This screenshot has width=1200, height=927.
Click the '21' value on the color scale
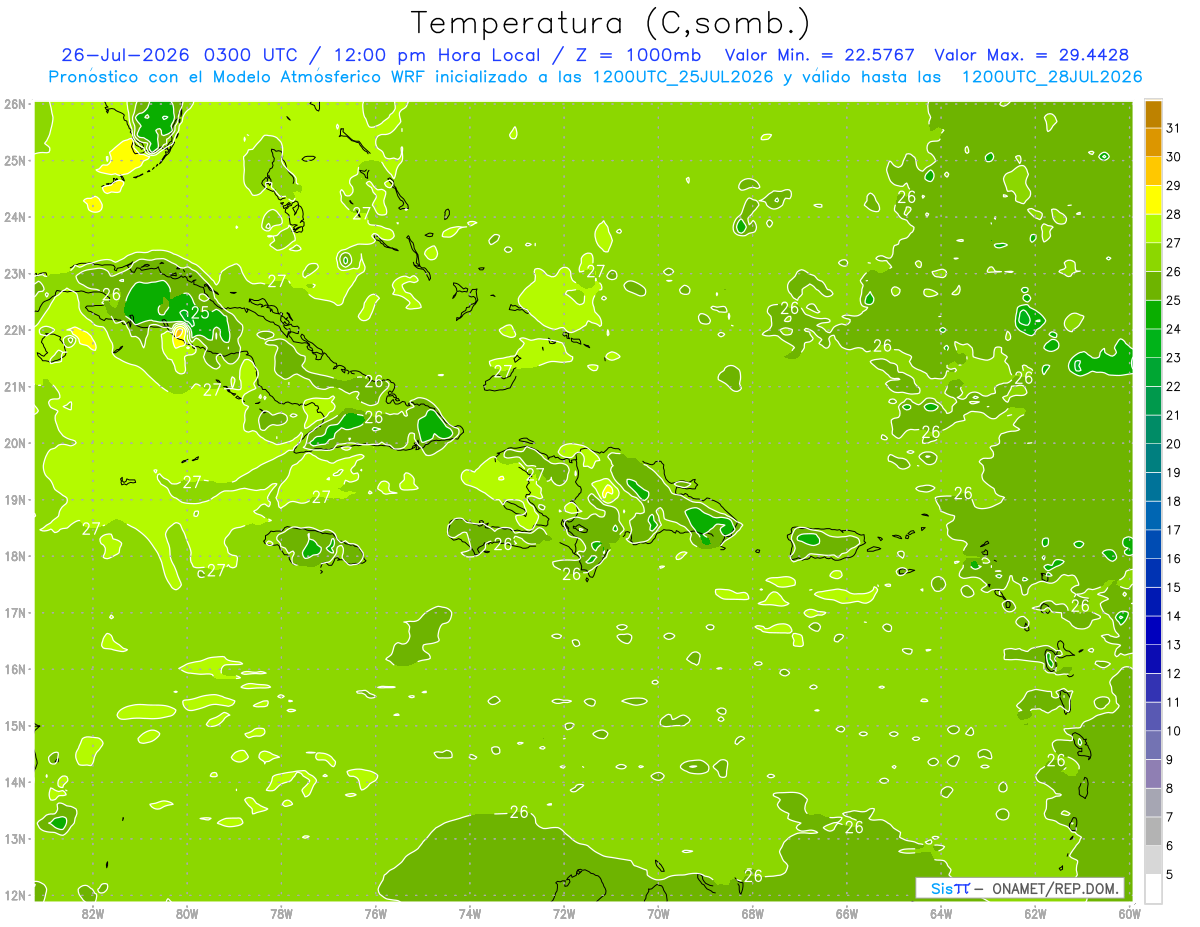click(x=1173, y=415)
